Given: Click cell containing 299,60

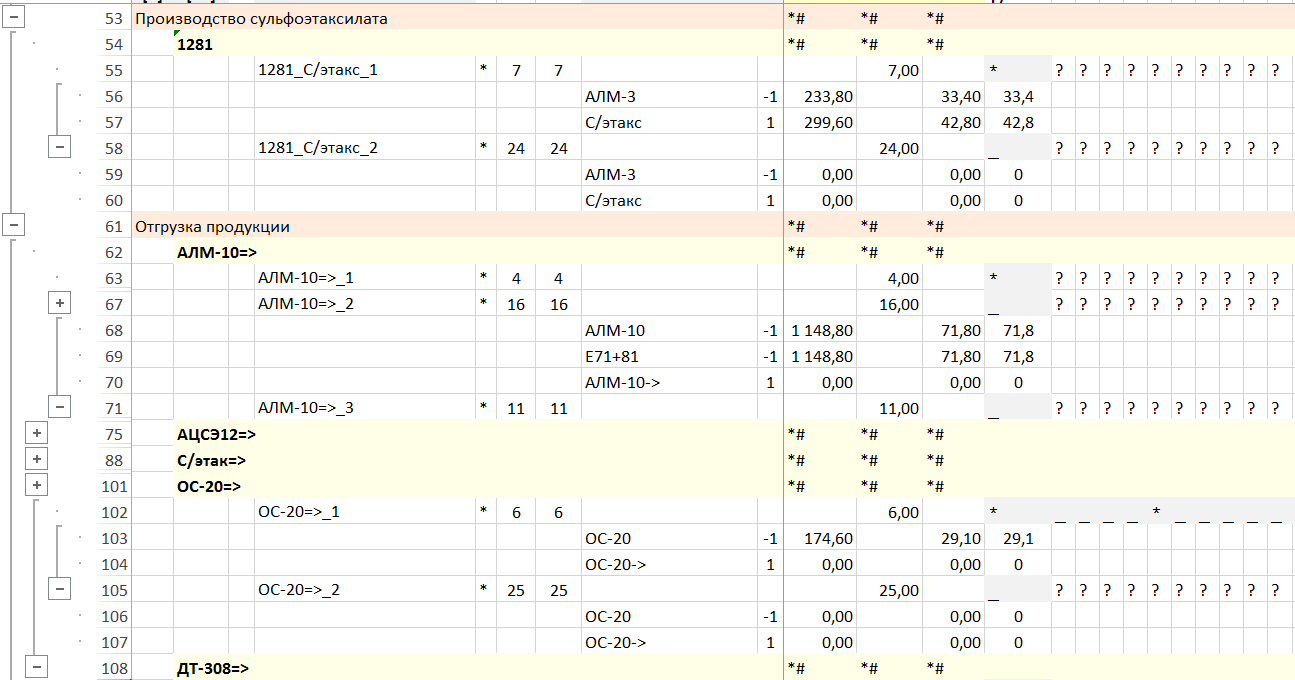Looking at the screenshot, I should tap(821, 123).
